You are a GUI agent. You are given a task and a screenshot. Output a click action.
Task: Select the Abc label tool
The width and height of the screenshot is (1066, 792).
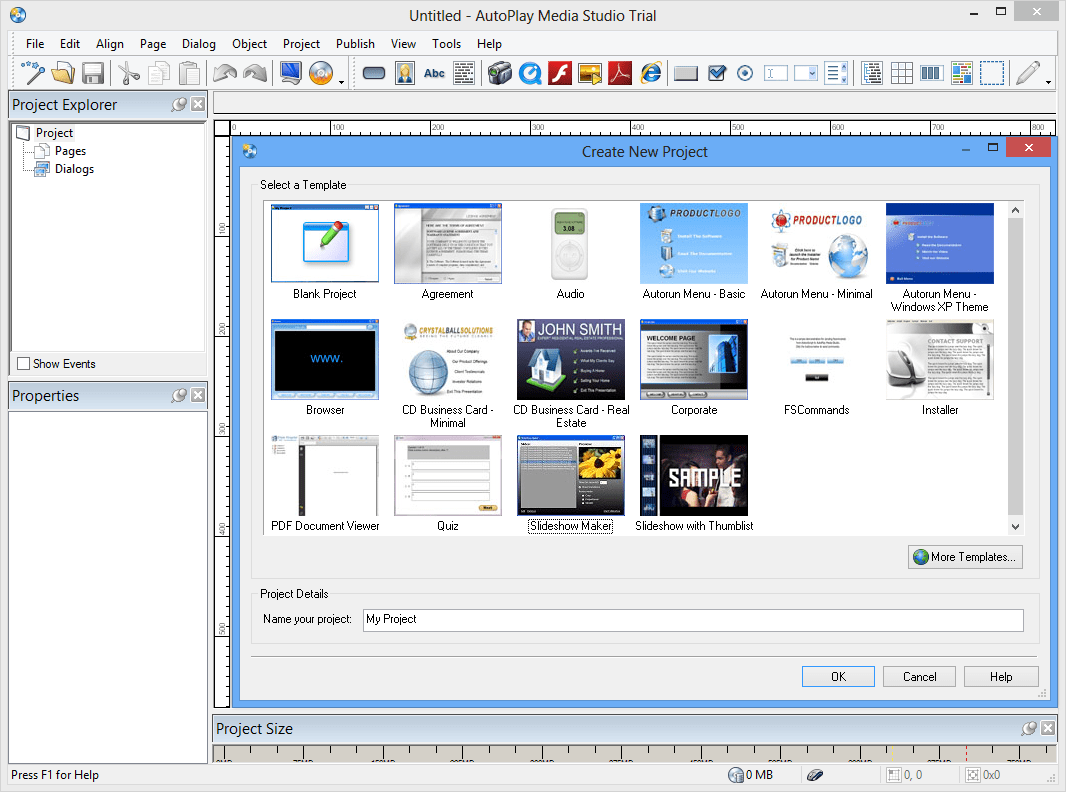[435, 72]
